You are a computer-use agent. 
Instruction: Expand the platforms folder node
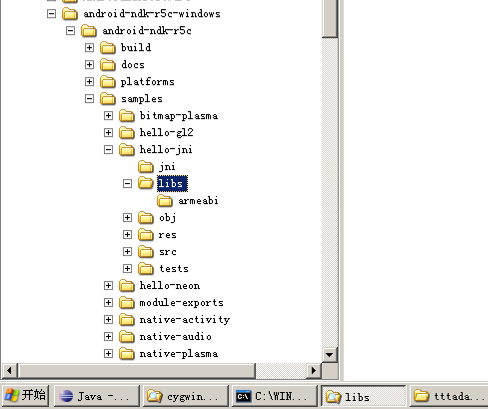click(x=89, y=82)
